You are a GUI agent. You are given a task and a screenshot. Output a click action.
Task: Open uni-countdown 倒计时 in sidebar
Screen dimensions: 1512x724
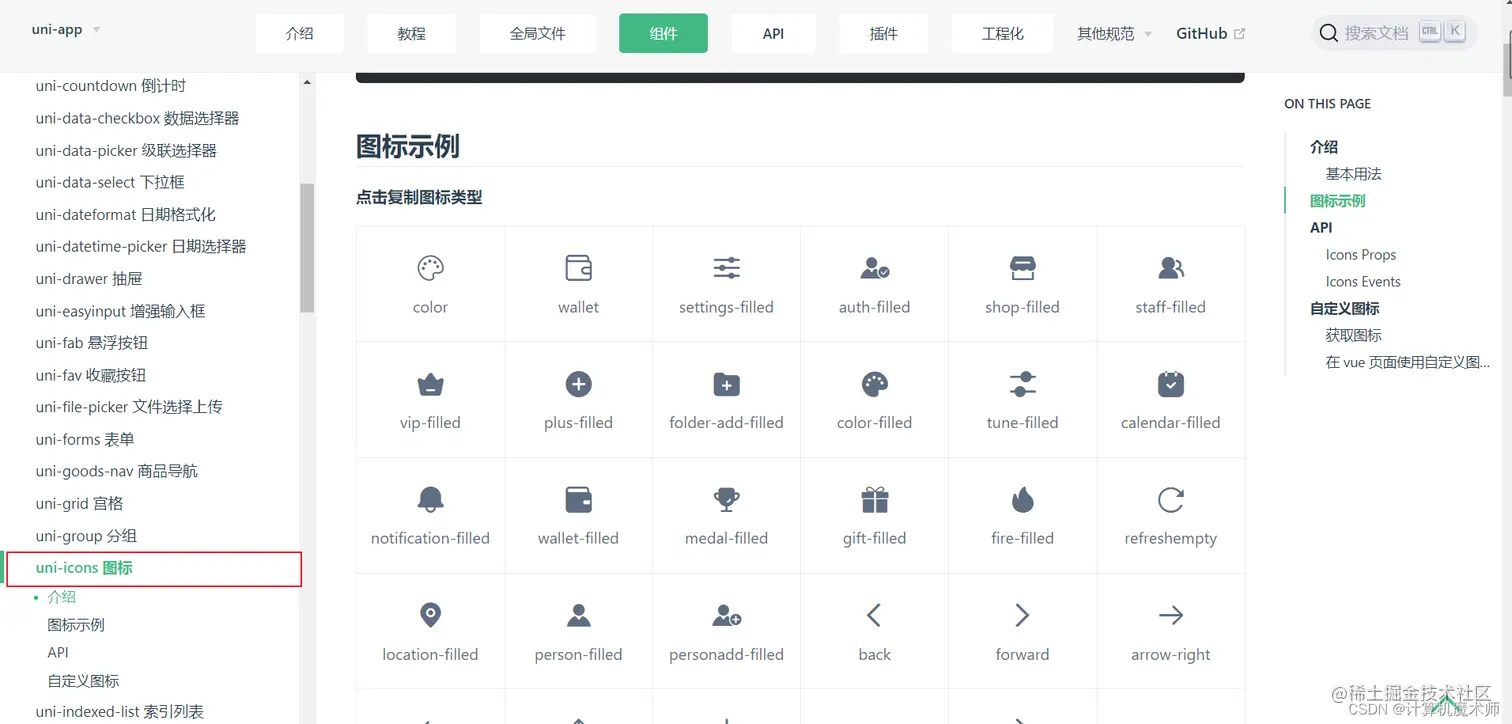click(110, 86)
